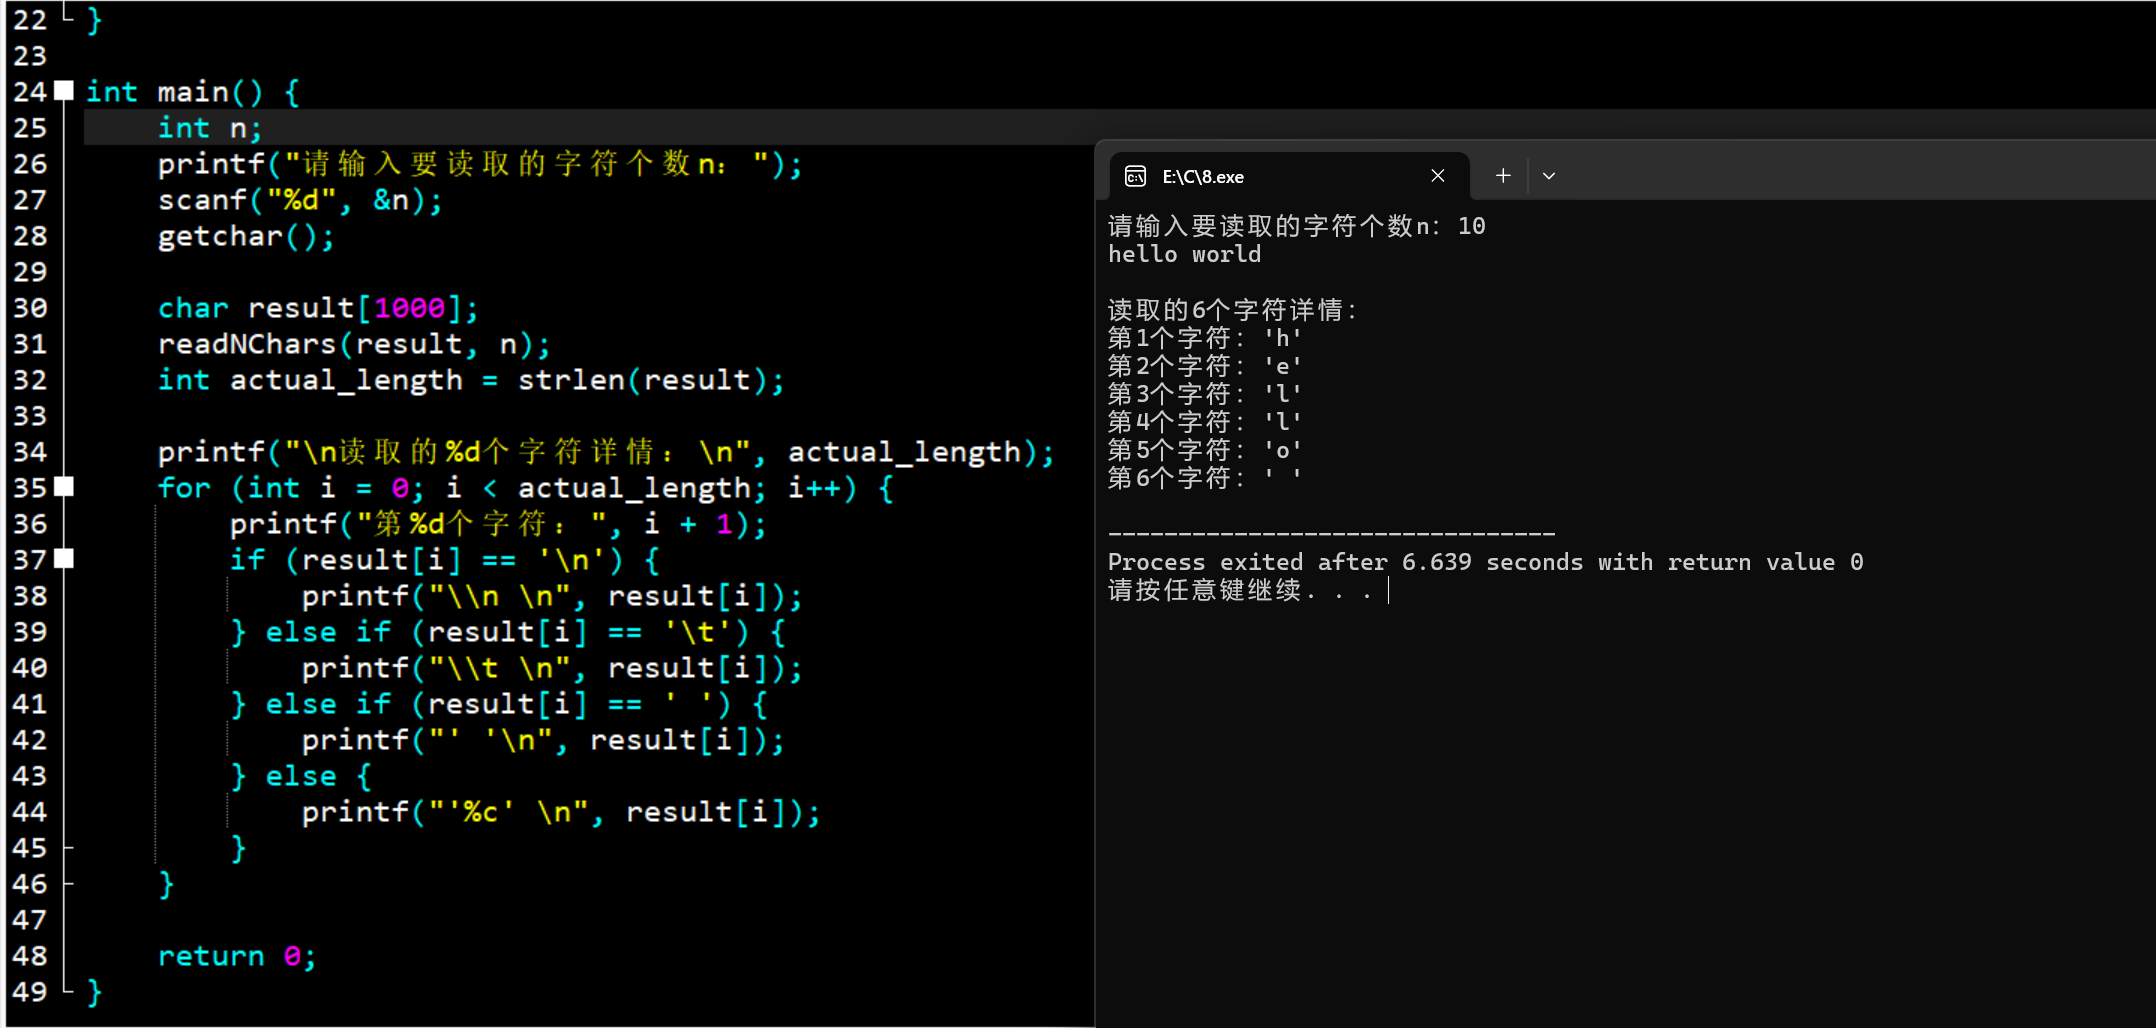Close the E:\C\8.exe terminal tab
The height and width of the screenshot is (1028, 2156).
[x=1438, y=176]
